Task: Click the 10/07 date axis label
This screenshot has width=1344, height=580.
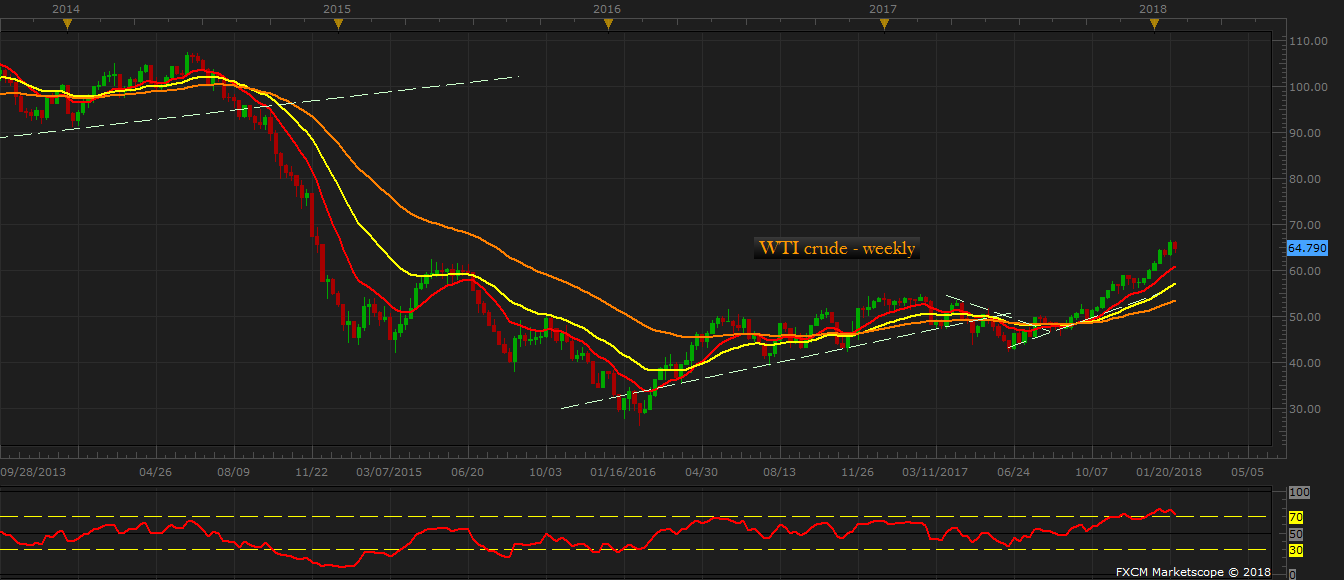Action: pyautogui.click(x=1092, y=471)
